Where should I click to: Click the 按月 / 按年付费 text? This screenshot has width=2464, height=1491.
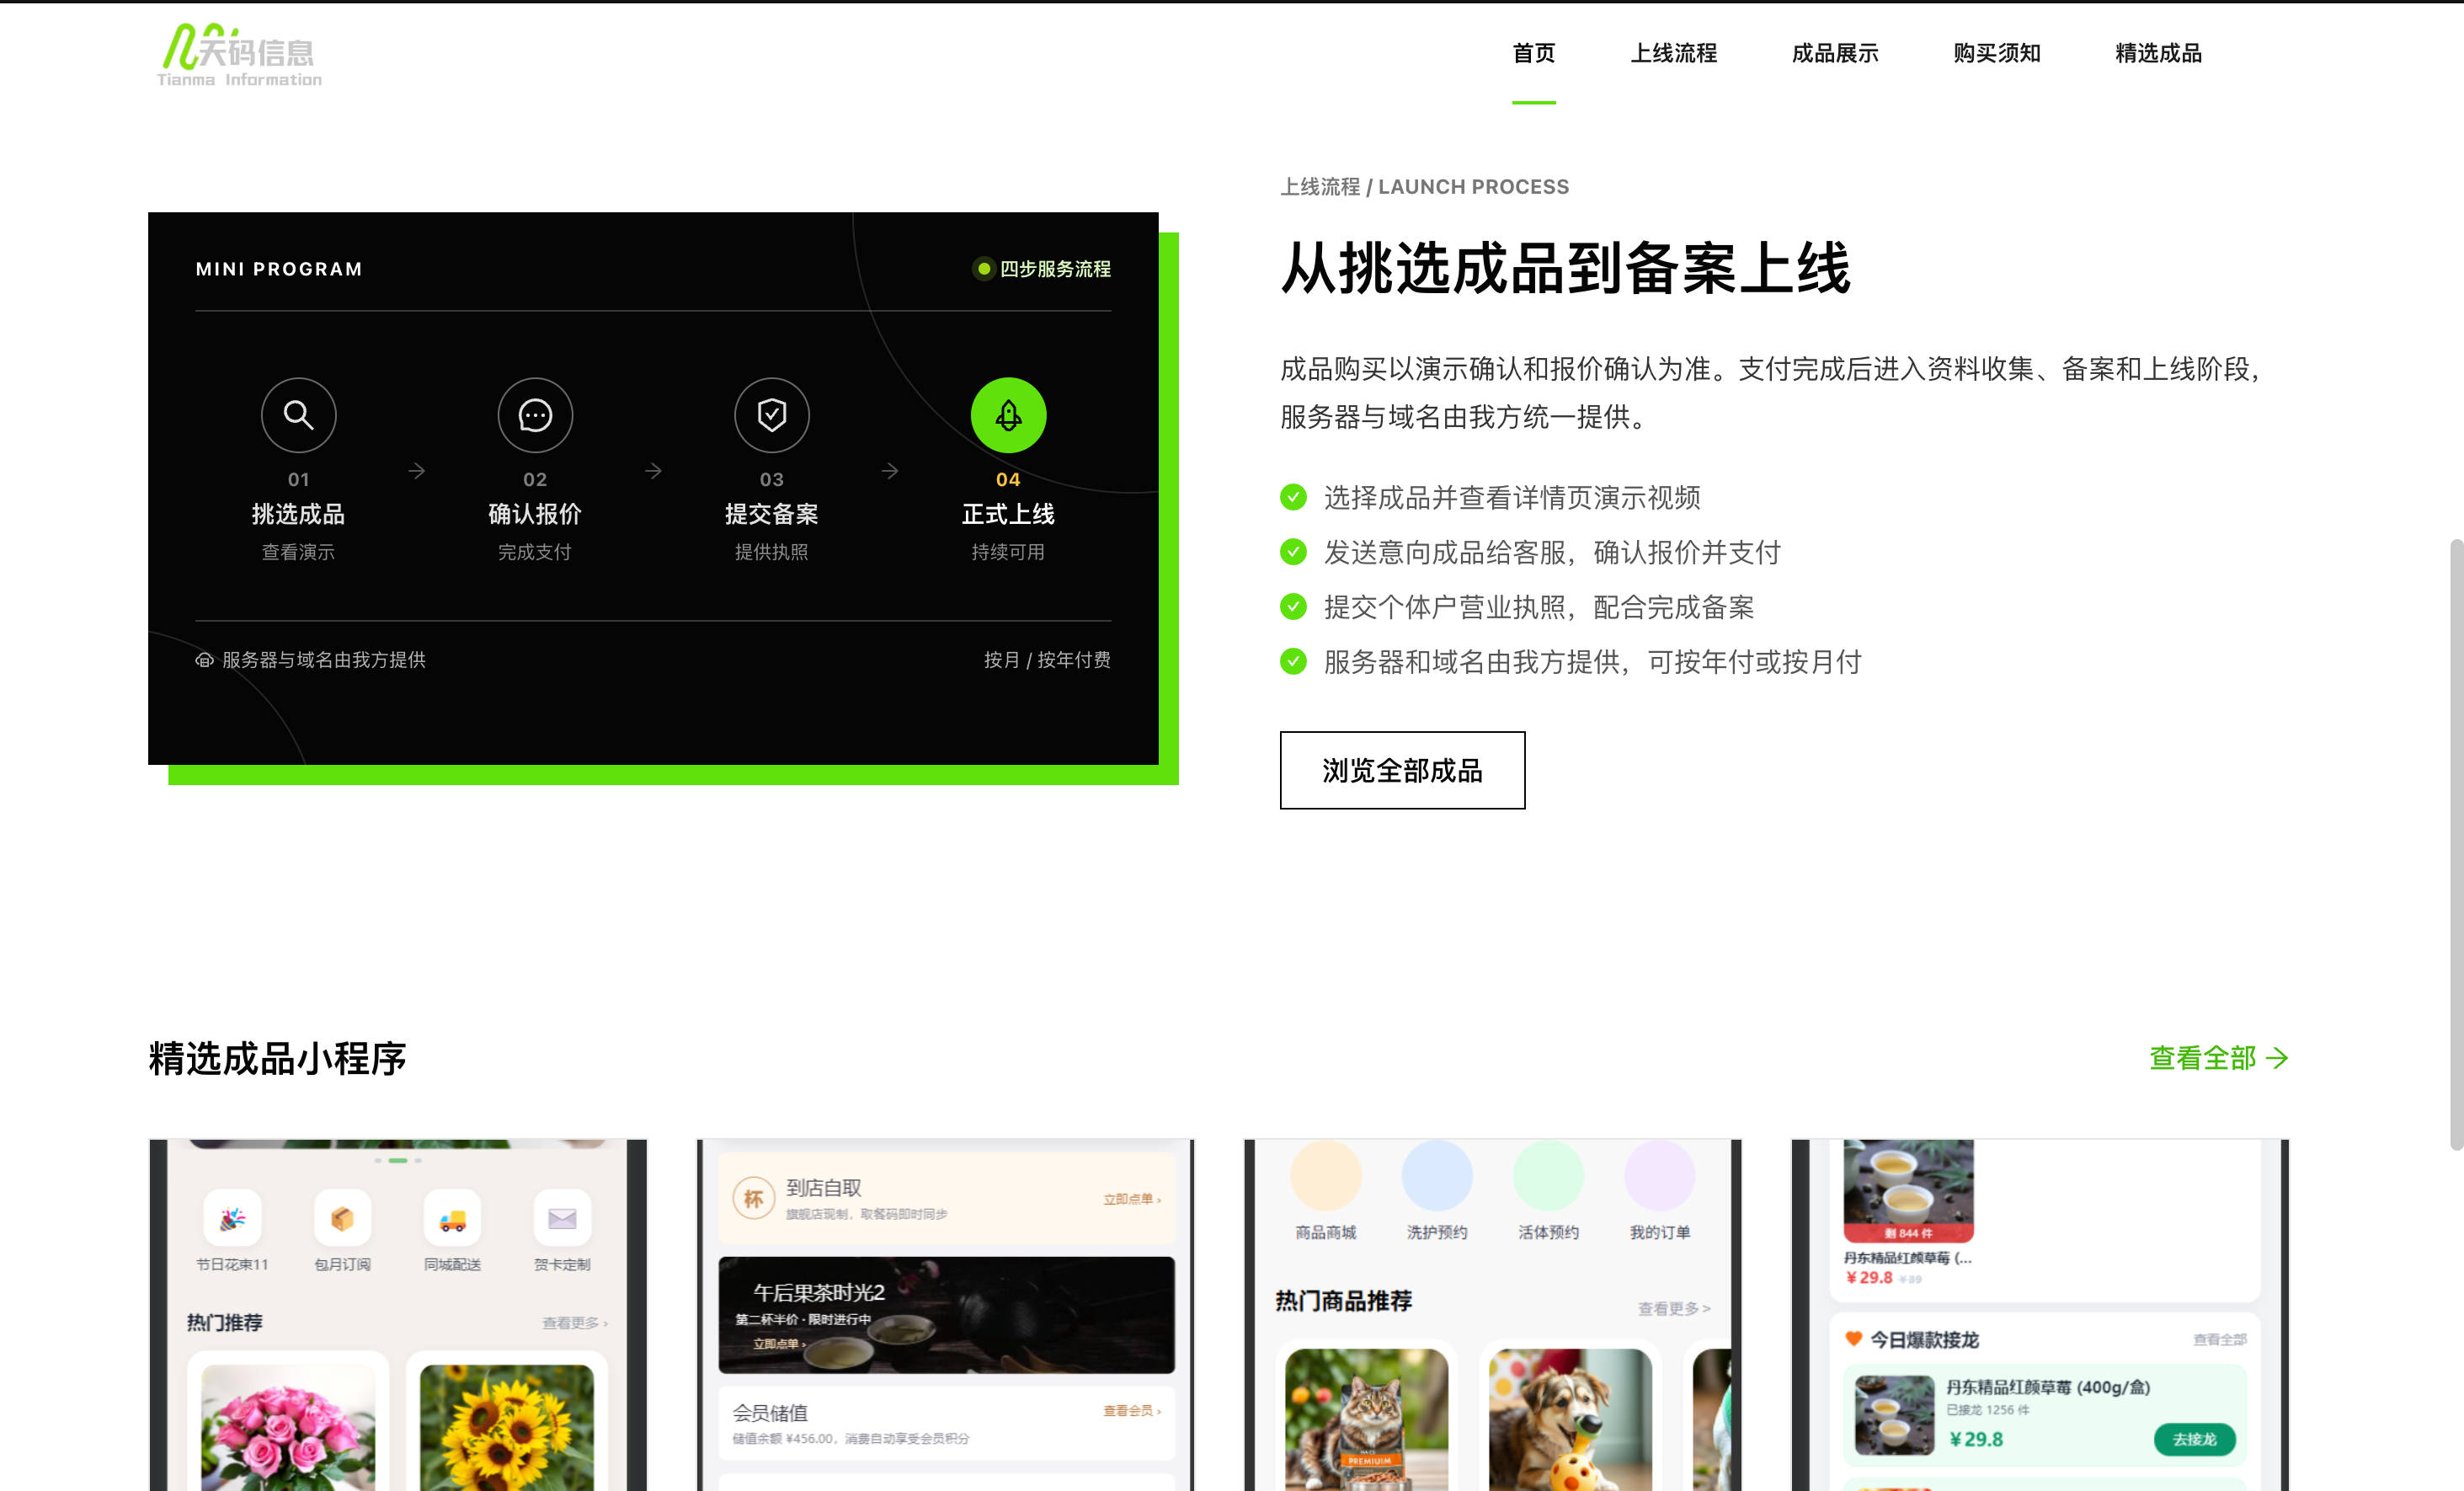(x=1047, y=660)
